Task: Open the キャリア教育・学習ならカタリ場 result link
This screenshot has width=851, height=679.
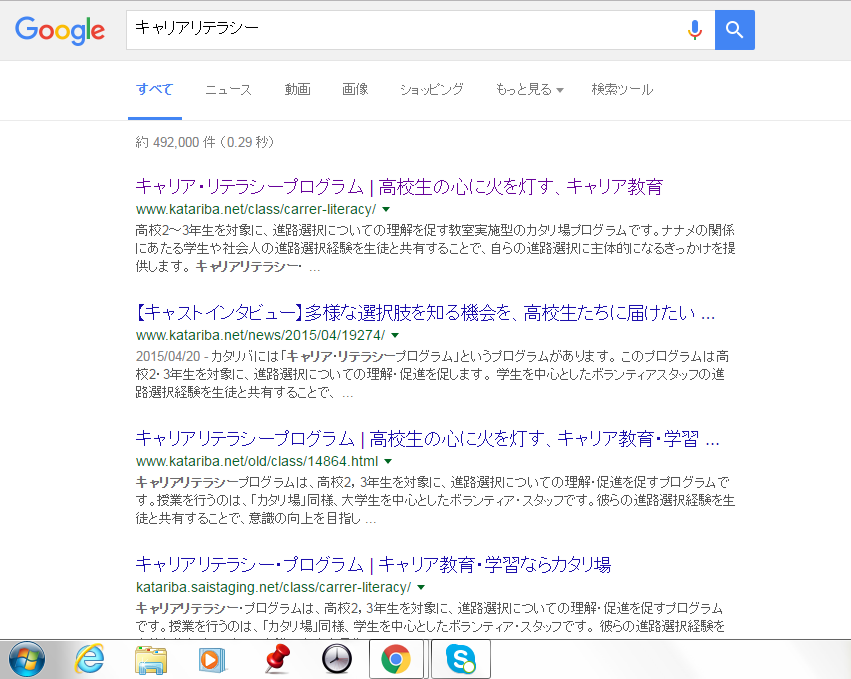Action: coord(373,564)
